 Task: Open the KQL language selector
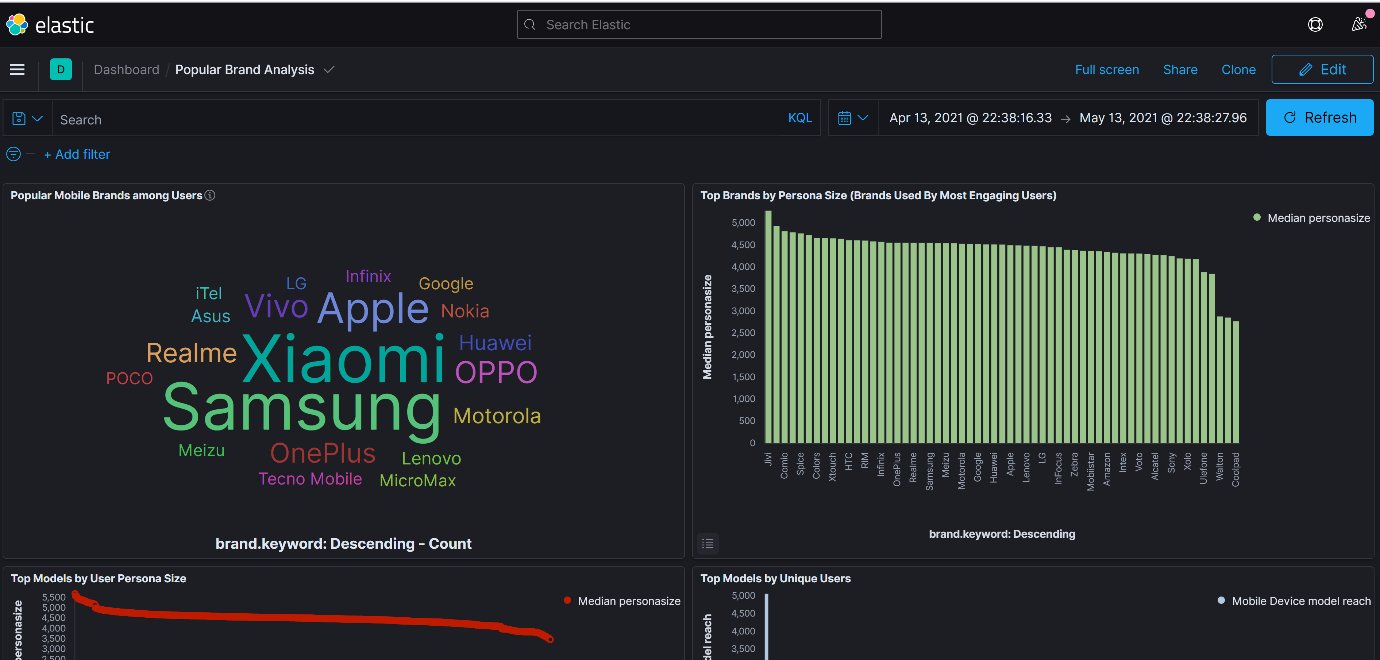(799, 118)
